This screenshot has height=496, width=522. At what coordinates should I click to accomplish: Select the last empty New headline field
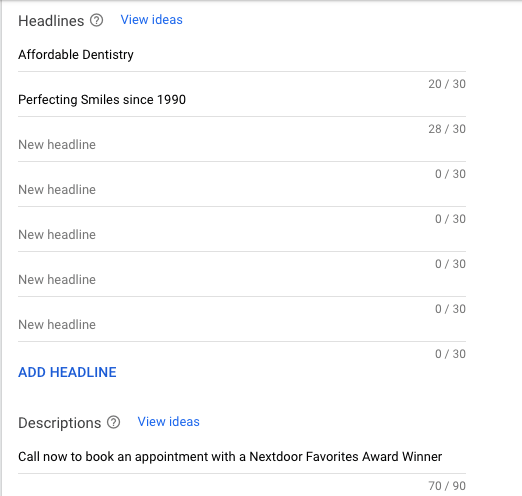point(242,325)
